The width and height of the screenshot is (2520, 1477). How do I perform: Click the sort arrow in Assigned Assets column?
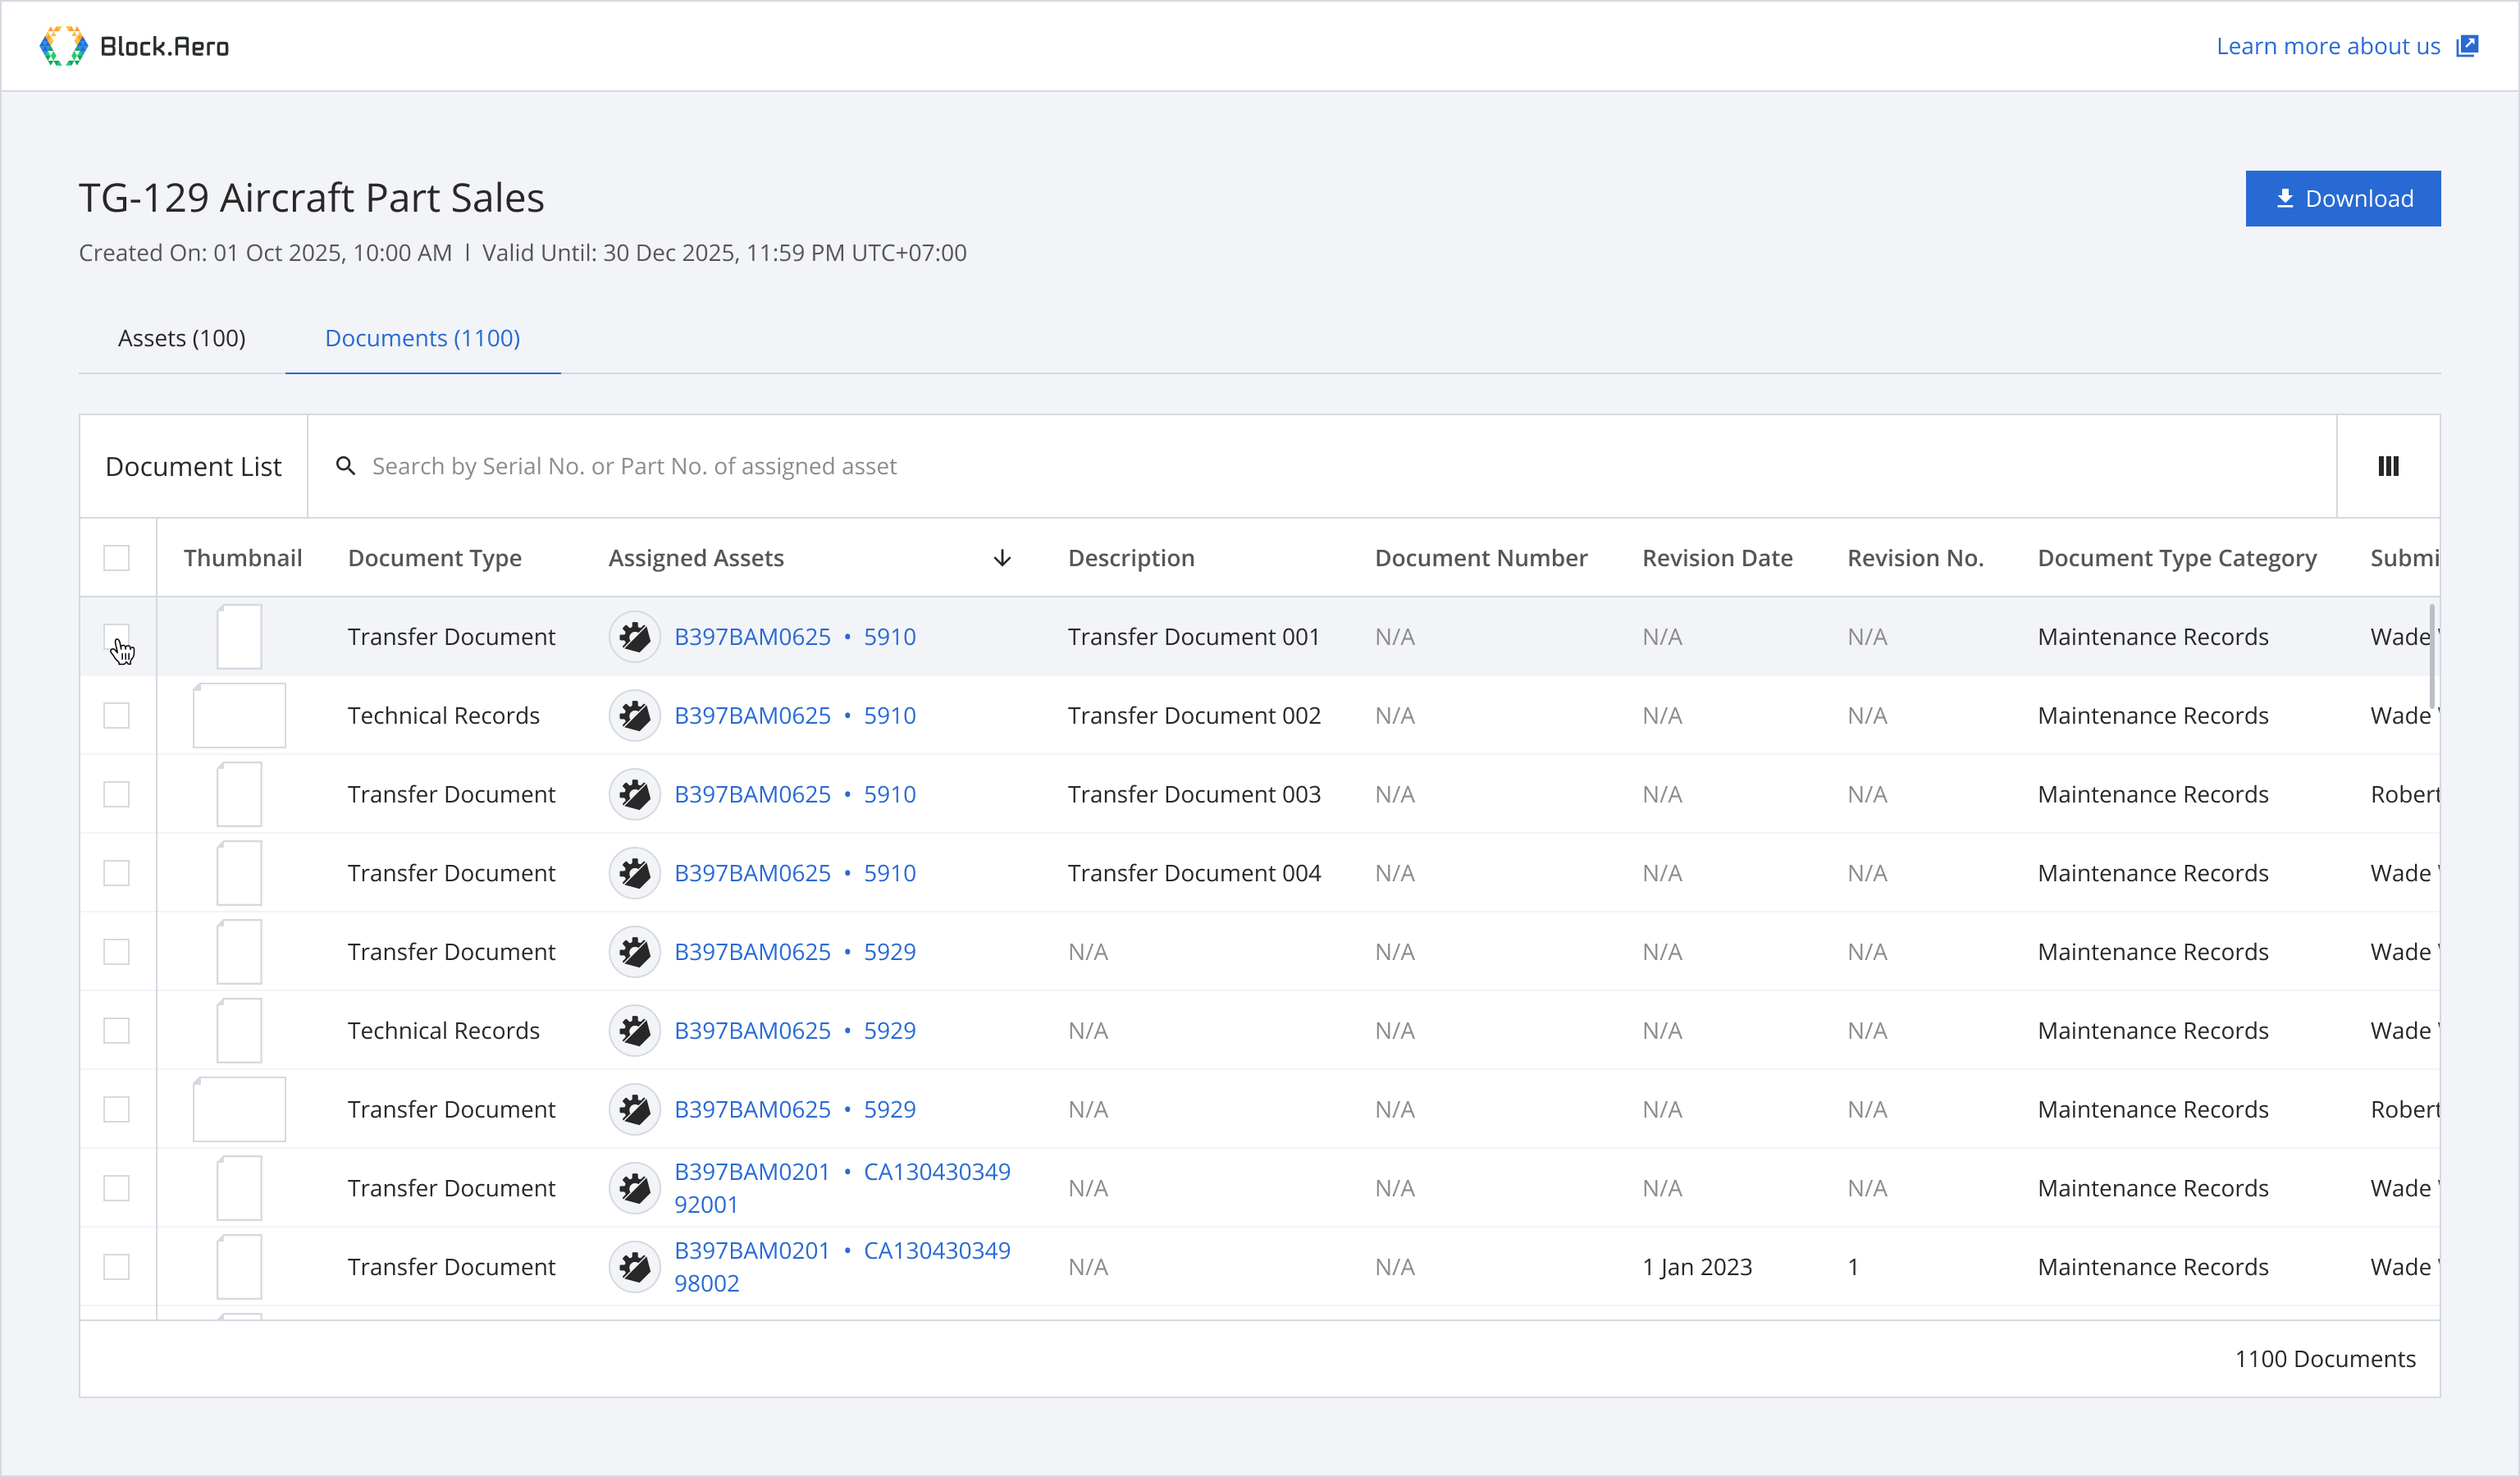pyautogui.click(x=1002, y=558)
